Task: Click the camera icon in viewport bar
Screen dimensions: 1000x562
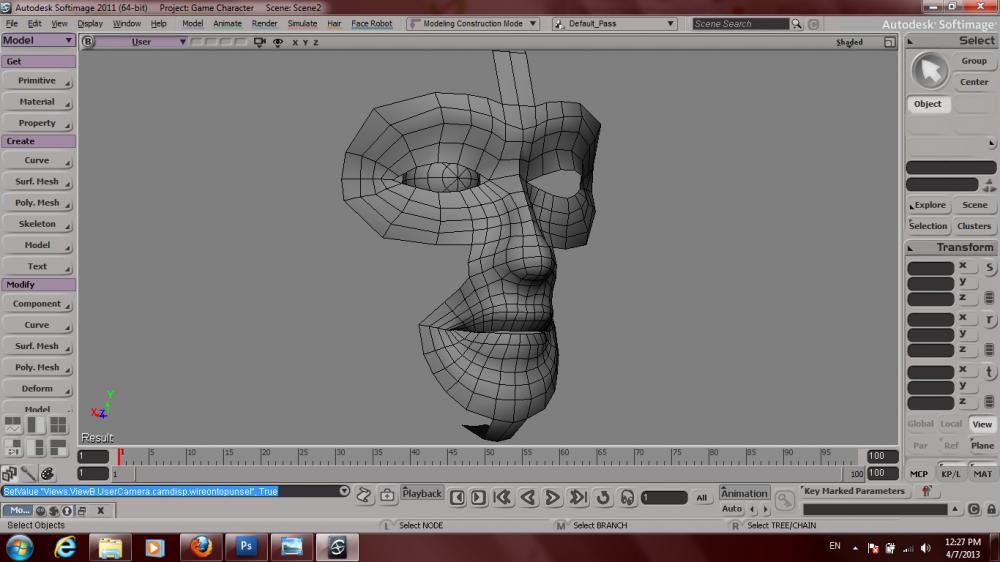Action: point(259,42)
